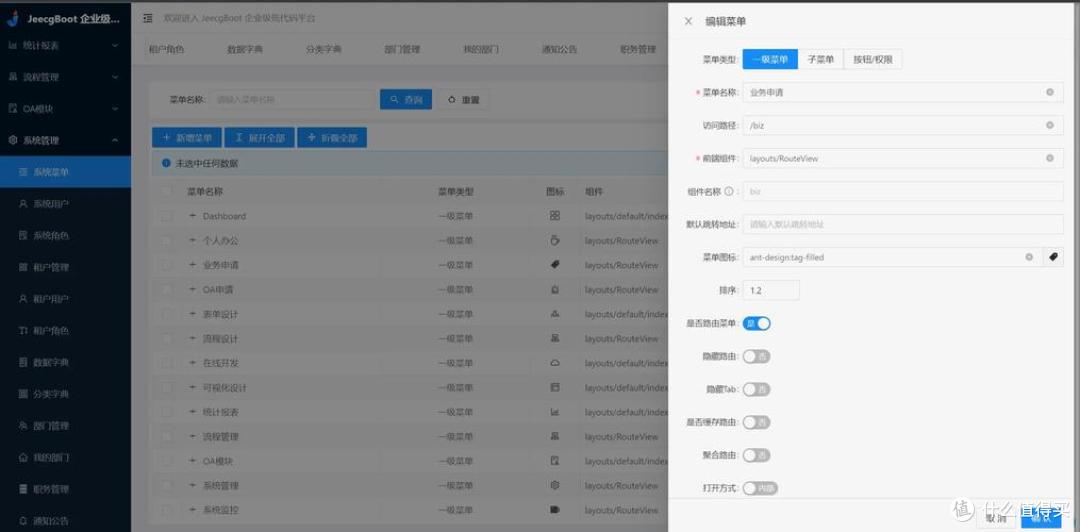Open 系统用户 in the sidebar
Image resolution: width=1080 pixels, height=532 pixels.
[65, 203]
